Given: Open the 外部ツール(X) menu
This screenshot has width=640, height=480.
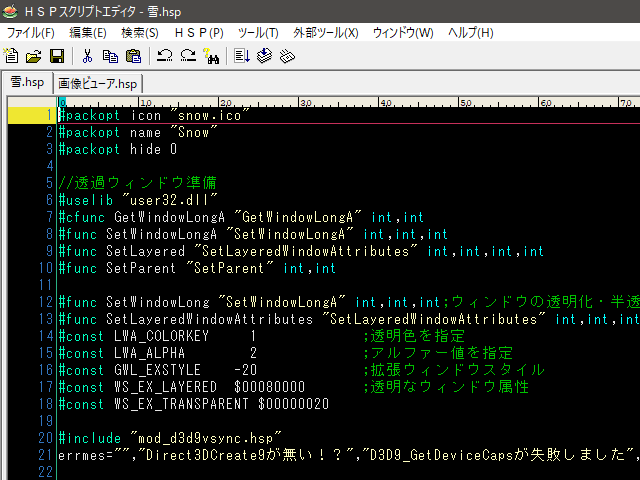Looking at the screenshot, I should (x=326, y=33).
